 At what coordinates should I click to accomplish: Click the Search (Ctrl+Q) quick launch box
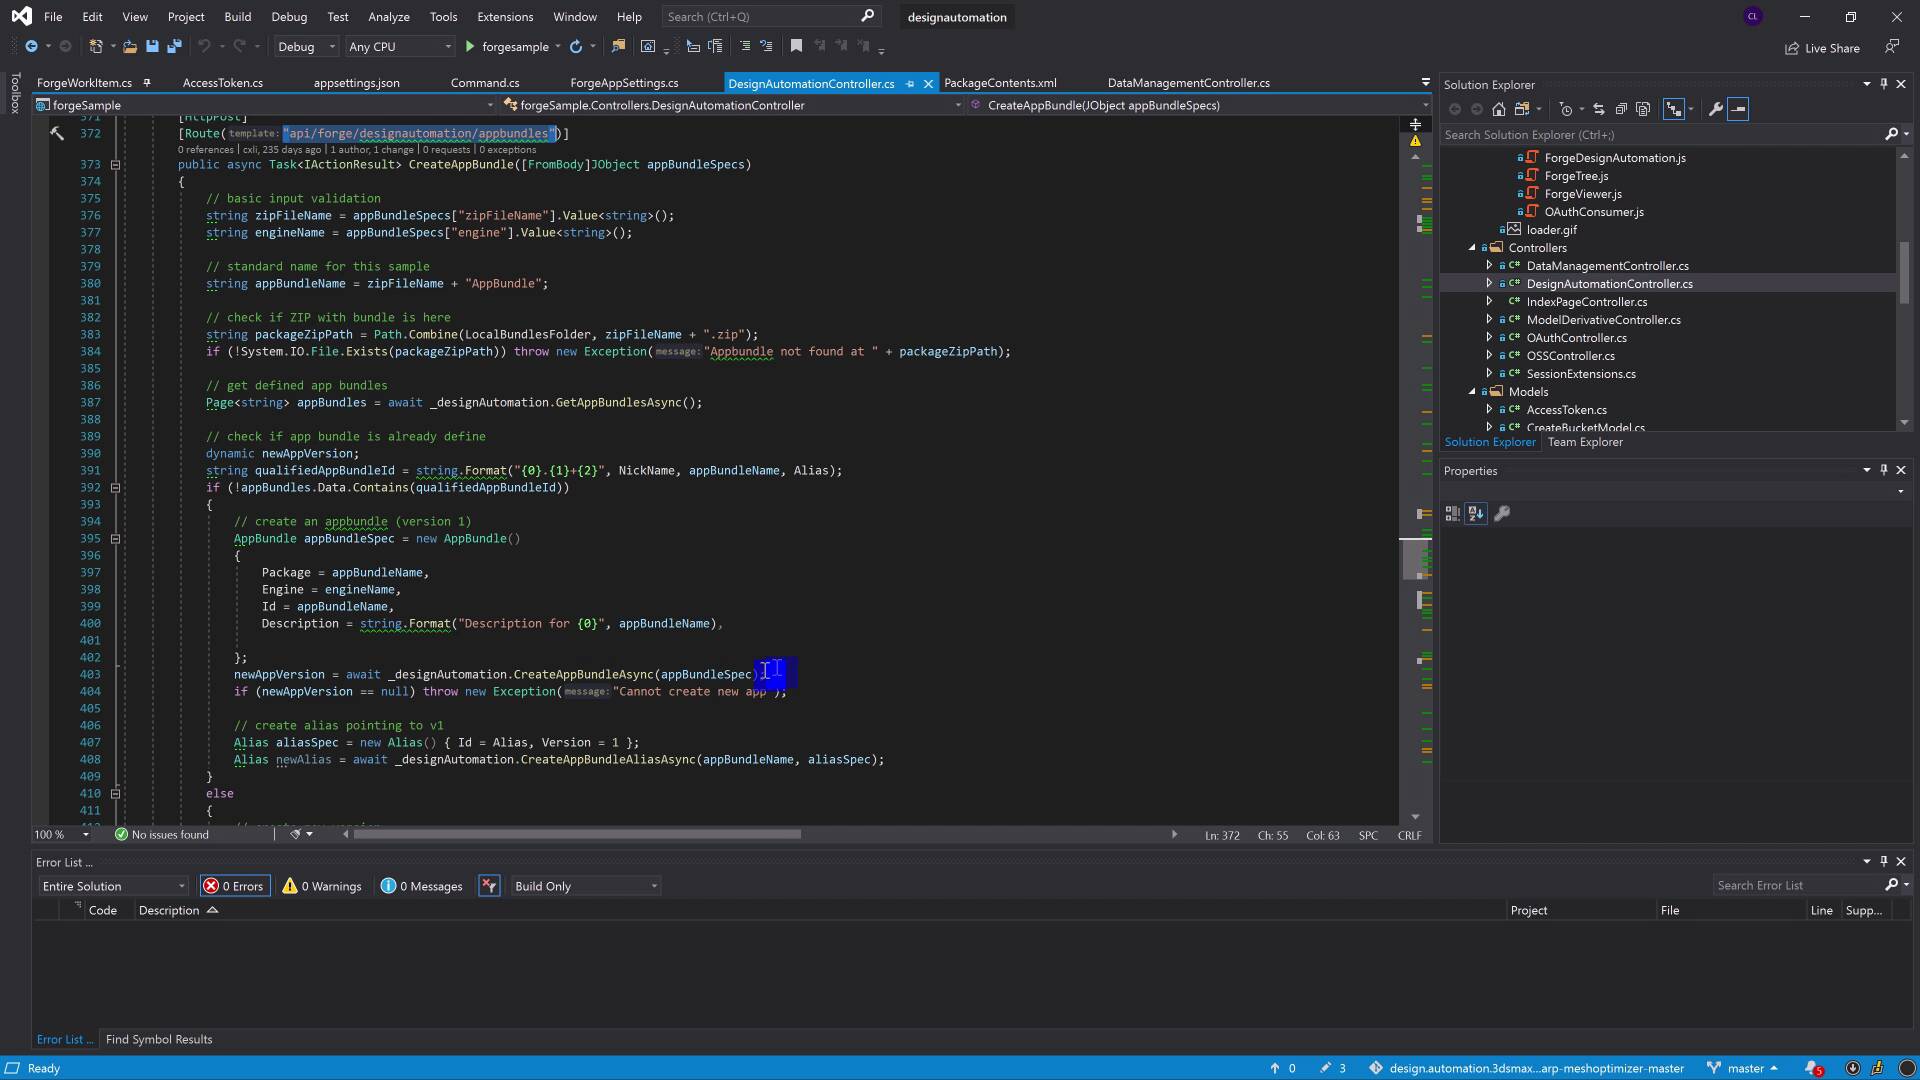(770, 16)
